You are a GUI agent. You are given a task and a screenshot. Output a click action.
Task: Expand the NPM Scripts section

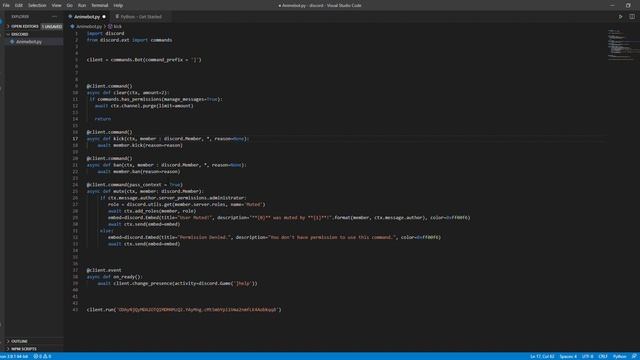24,349
